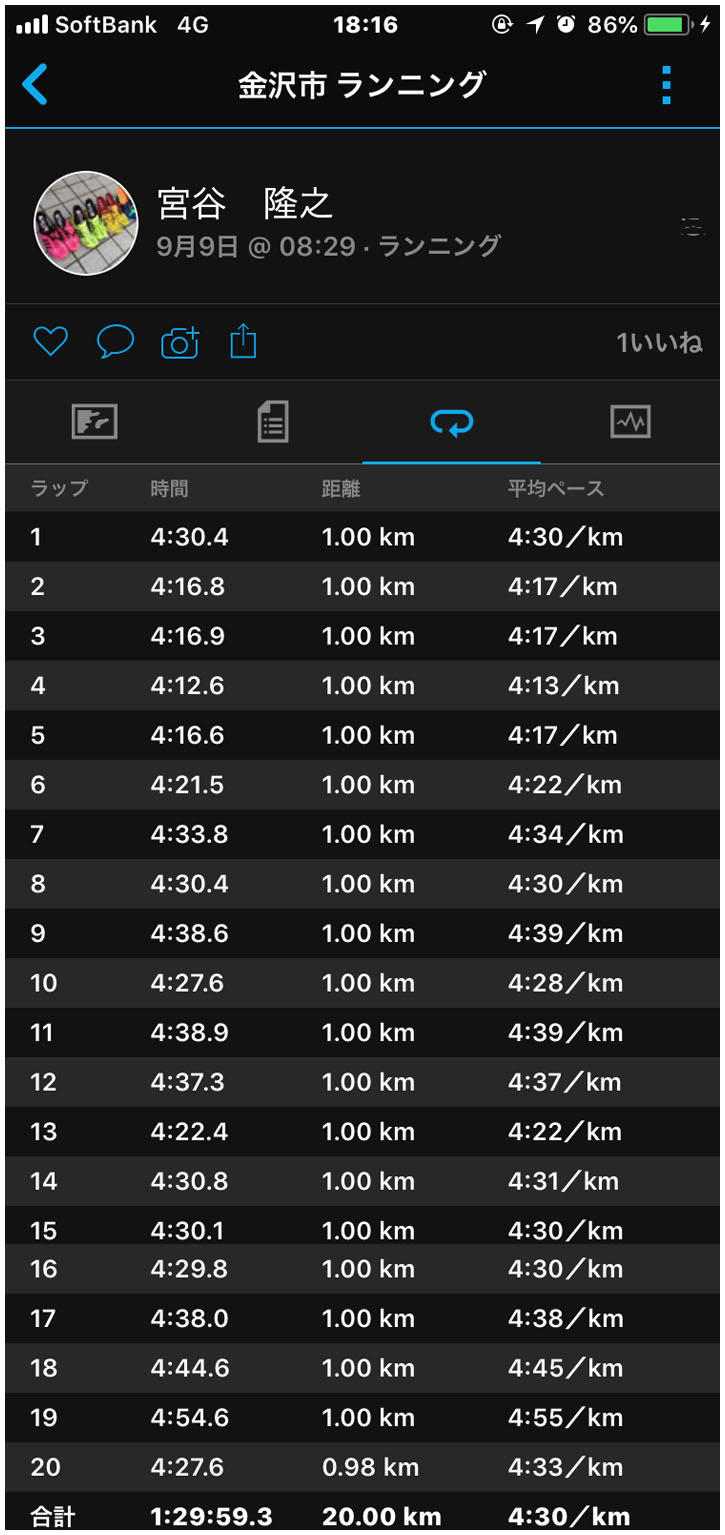Tap the shoes profile picture
Image resolution: width=725 pixels, height=1535 pixels.
[86, 224]
